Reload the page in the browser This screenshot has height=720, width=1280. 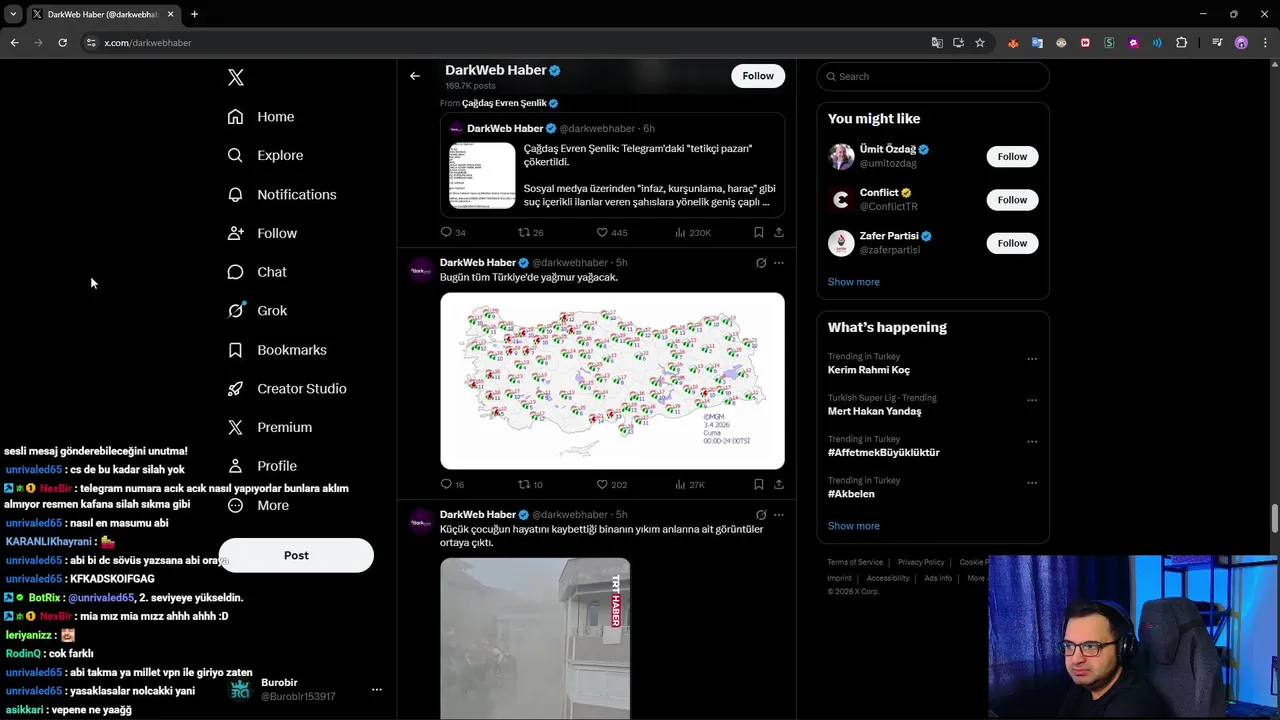[x=62, y=43]
